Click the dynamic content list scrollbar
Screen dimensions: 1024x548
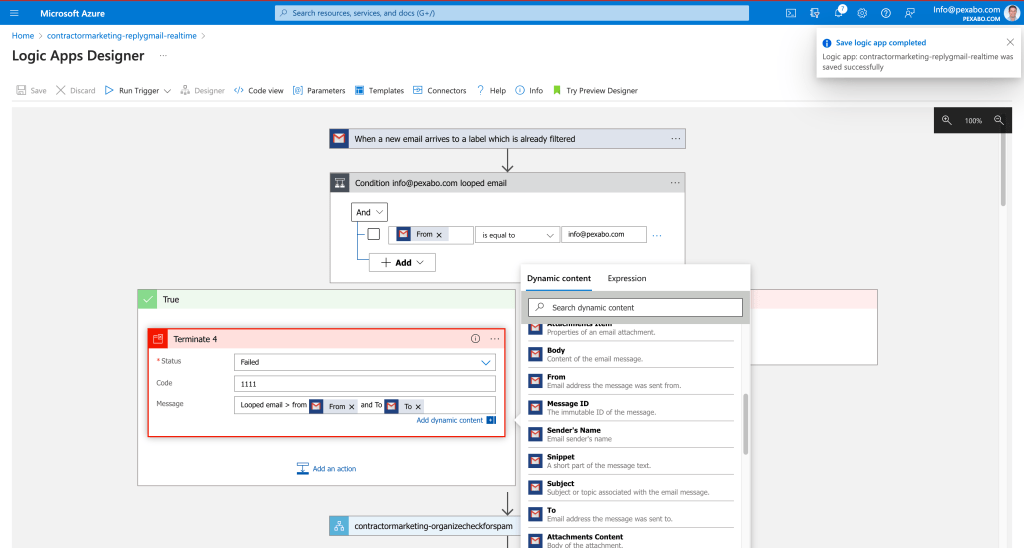click(x=746, y=424)
